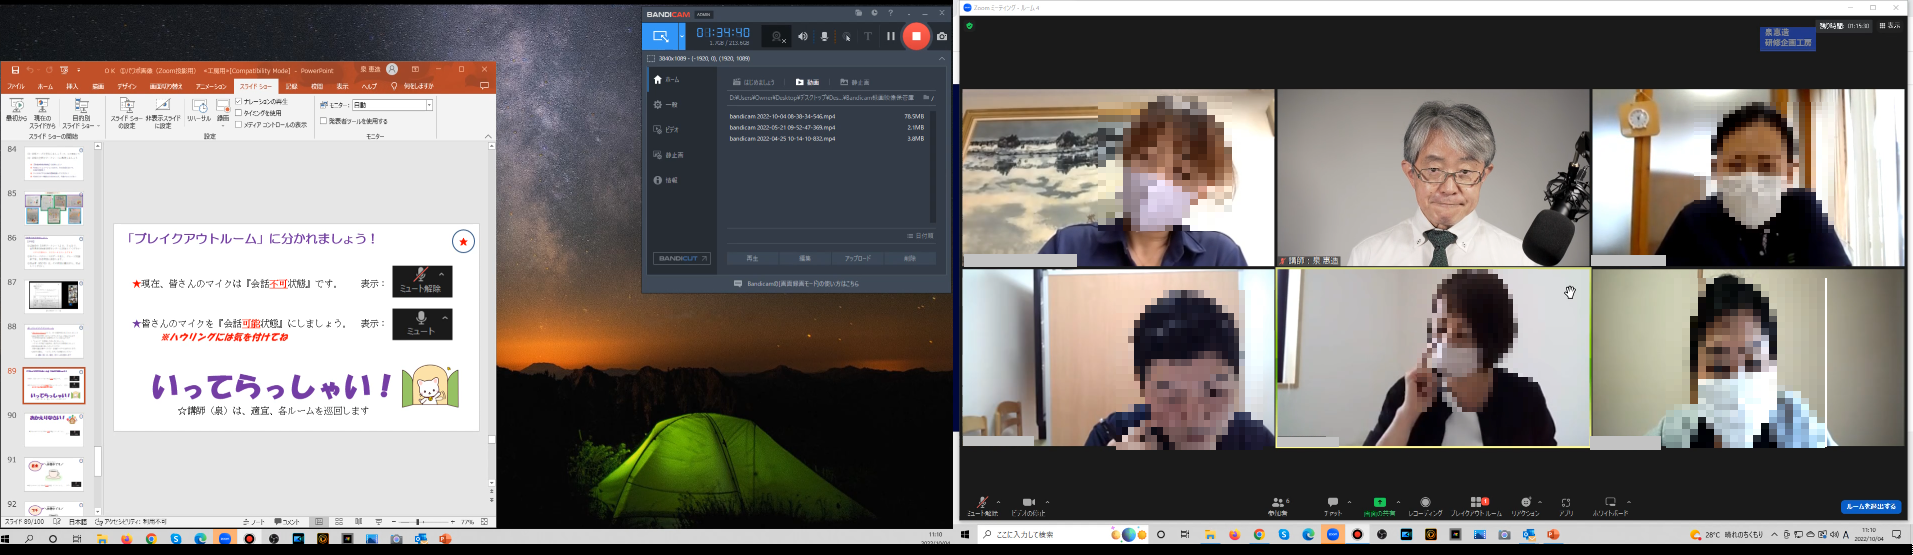This screenshot has height=555, width=1913.
Task: Uncheck ナレーションの再生 checkbox
Action: tap(238, 102)
